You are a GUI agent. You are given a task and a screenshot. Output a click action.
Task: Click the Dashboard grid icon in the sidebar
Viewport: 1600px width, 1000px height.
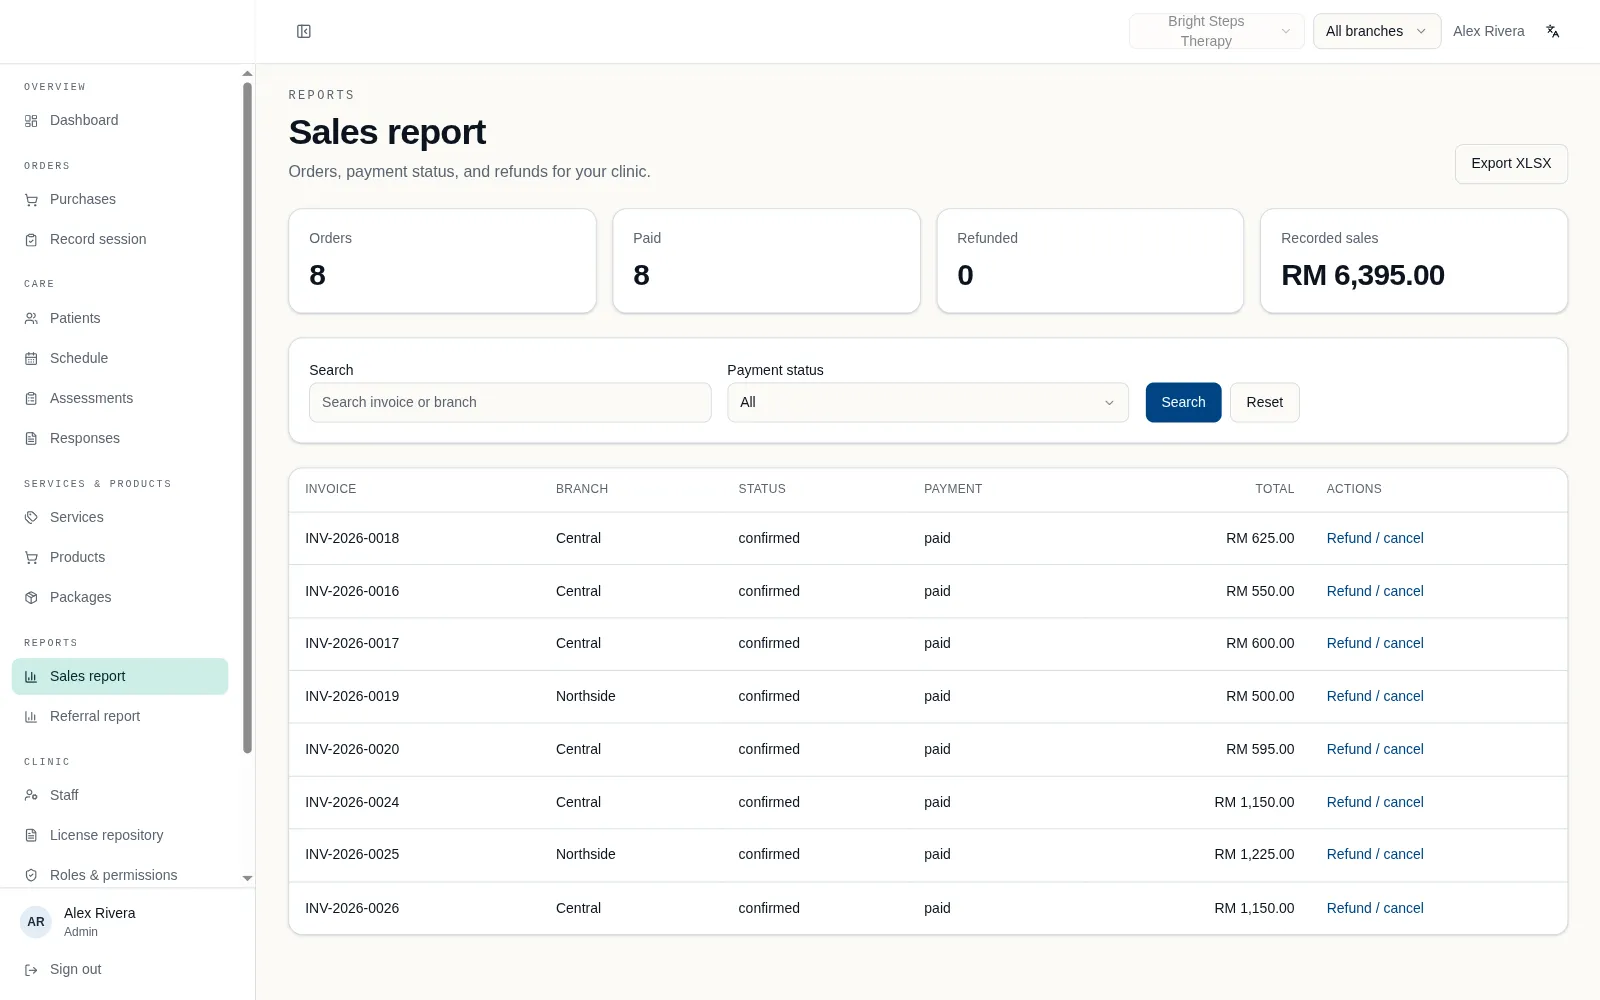pos(31,121)
